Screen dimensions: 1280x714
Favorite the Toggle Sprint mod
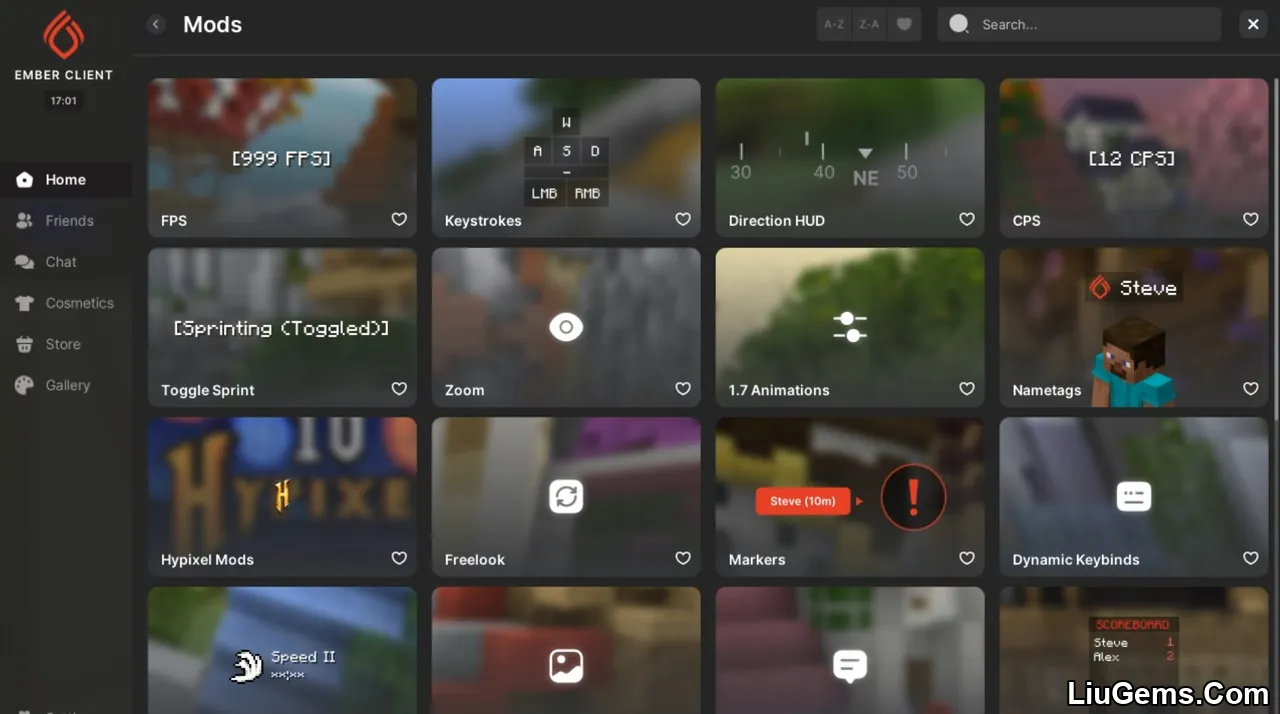click(399, 389)
